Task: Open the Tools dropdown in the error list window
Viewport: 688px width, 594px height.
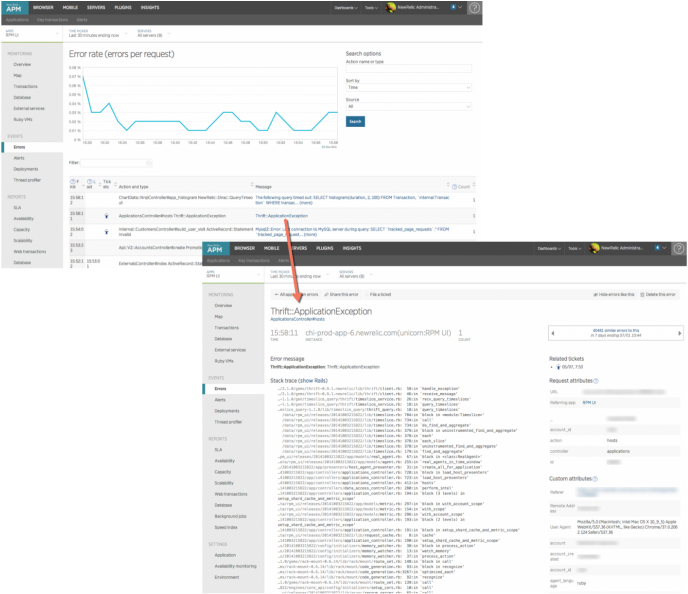Action: [x=371, y=7]
